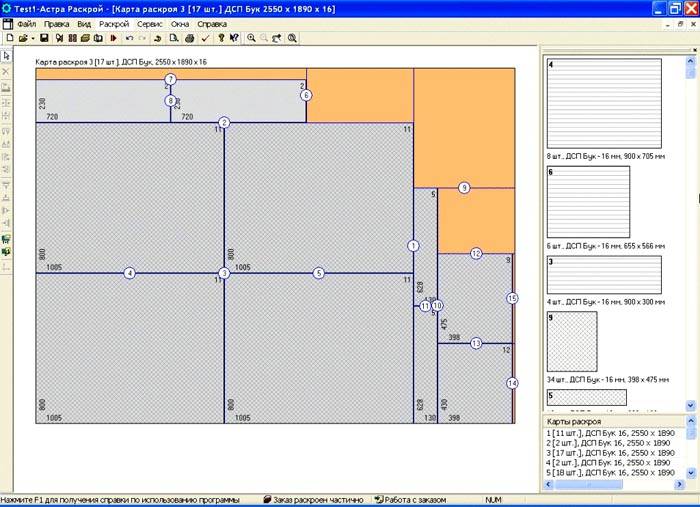The height and width of the screenshot is (507, 700).
Task: Click part thumbnail 9 (398 x 475 мм)
Action: coord(571,341)
